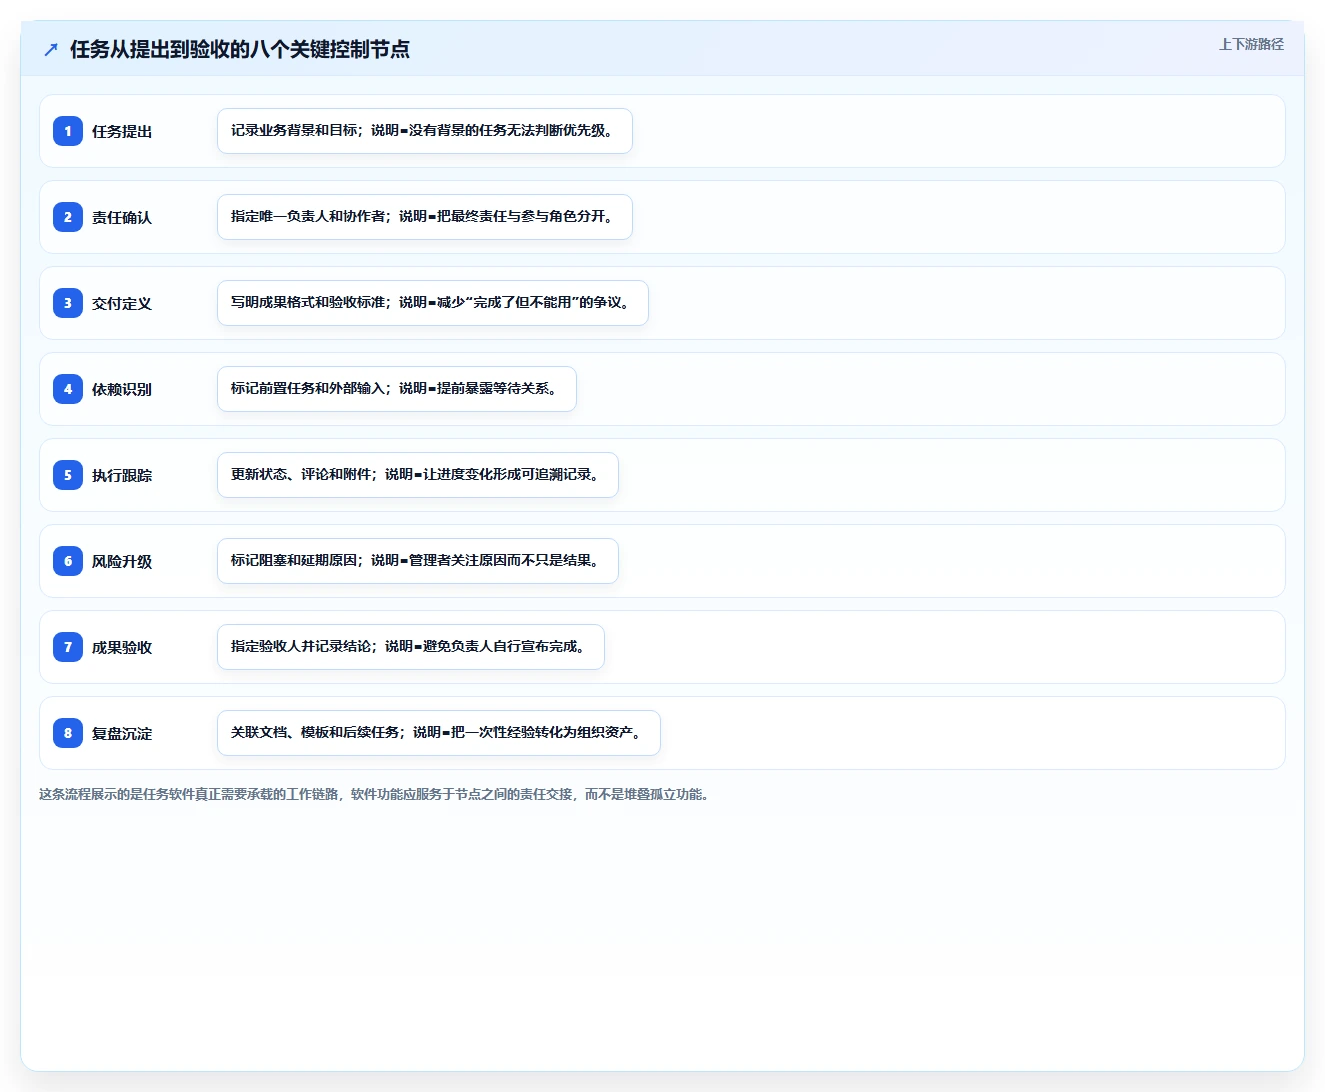1325x1092 pixels.
Task: Click the 标记前置任务和外部输入 description box
Action: (x=397, y=389)
